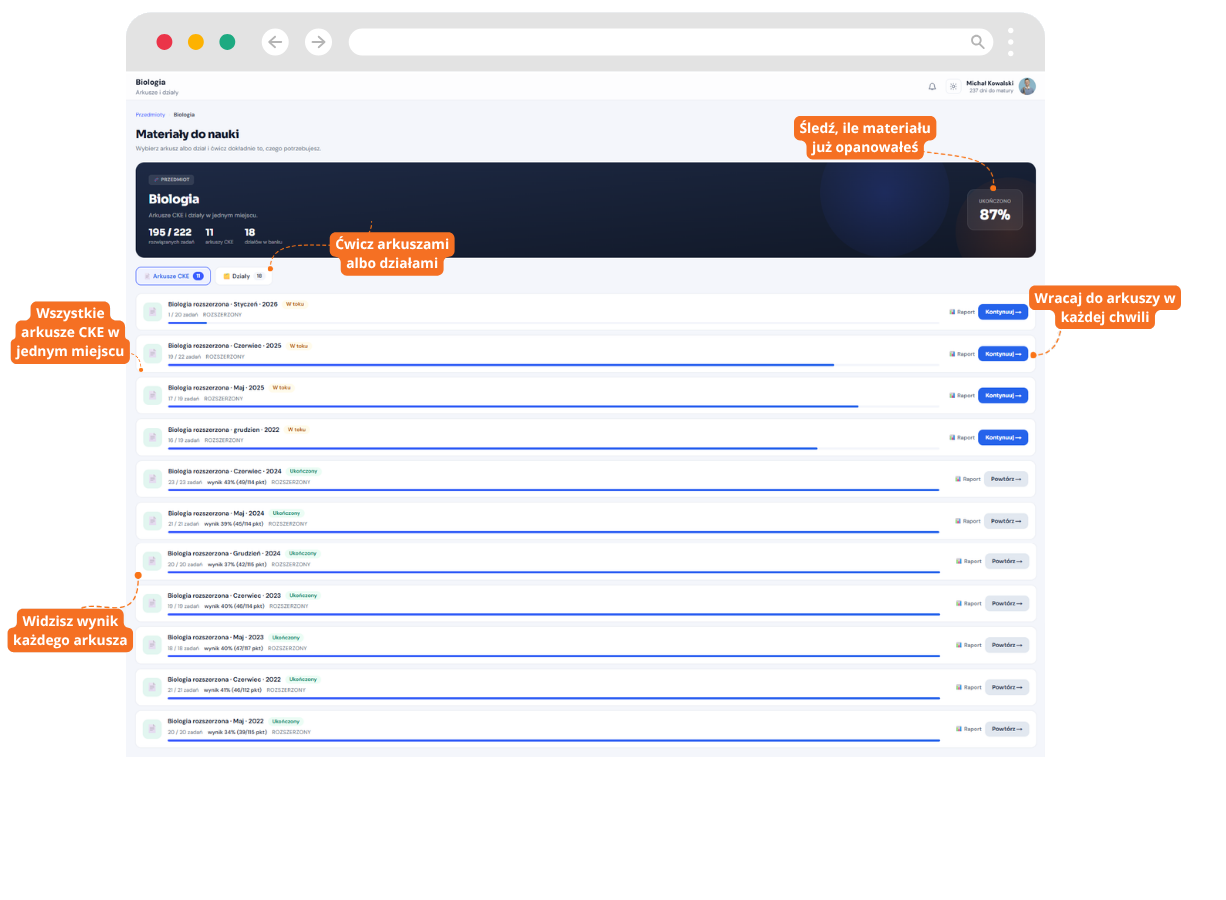Click the "87%" completion value
The image size is (1226, 900).
click(994, 215)
